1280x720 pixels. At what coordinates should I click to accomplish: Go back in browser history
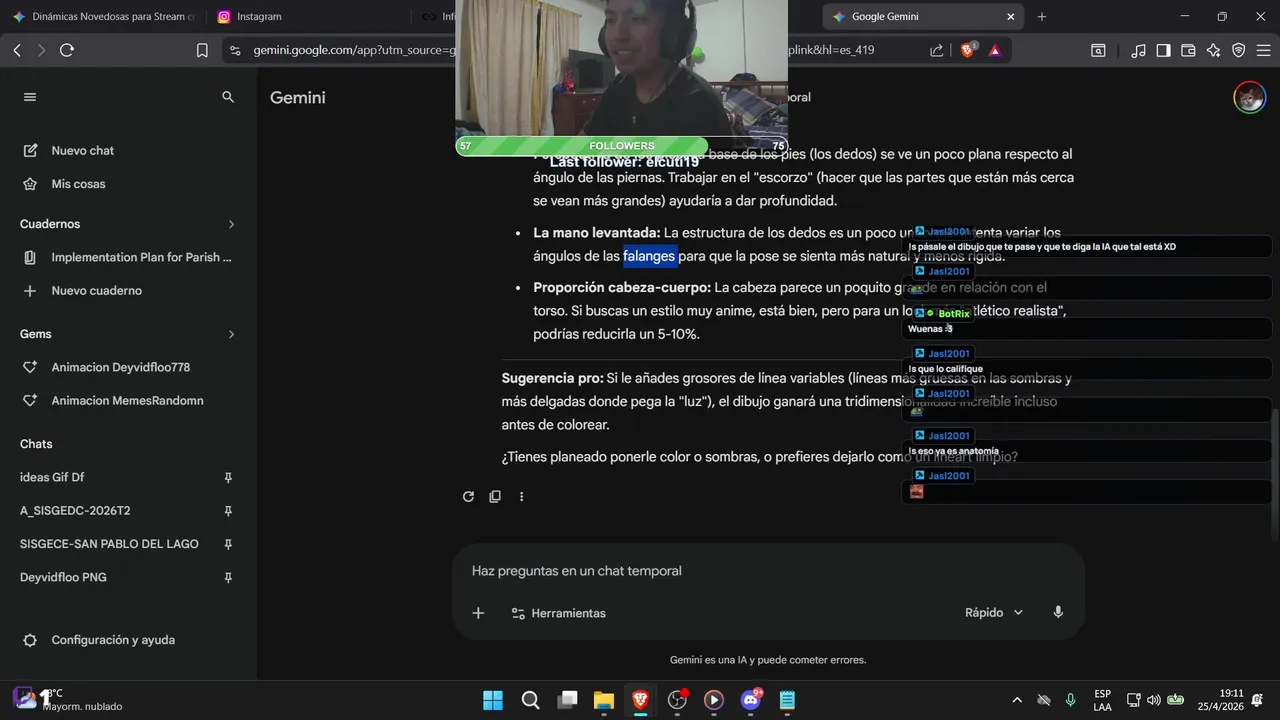point(17,50)
